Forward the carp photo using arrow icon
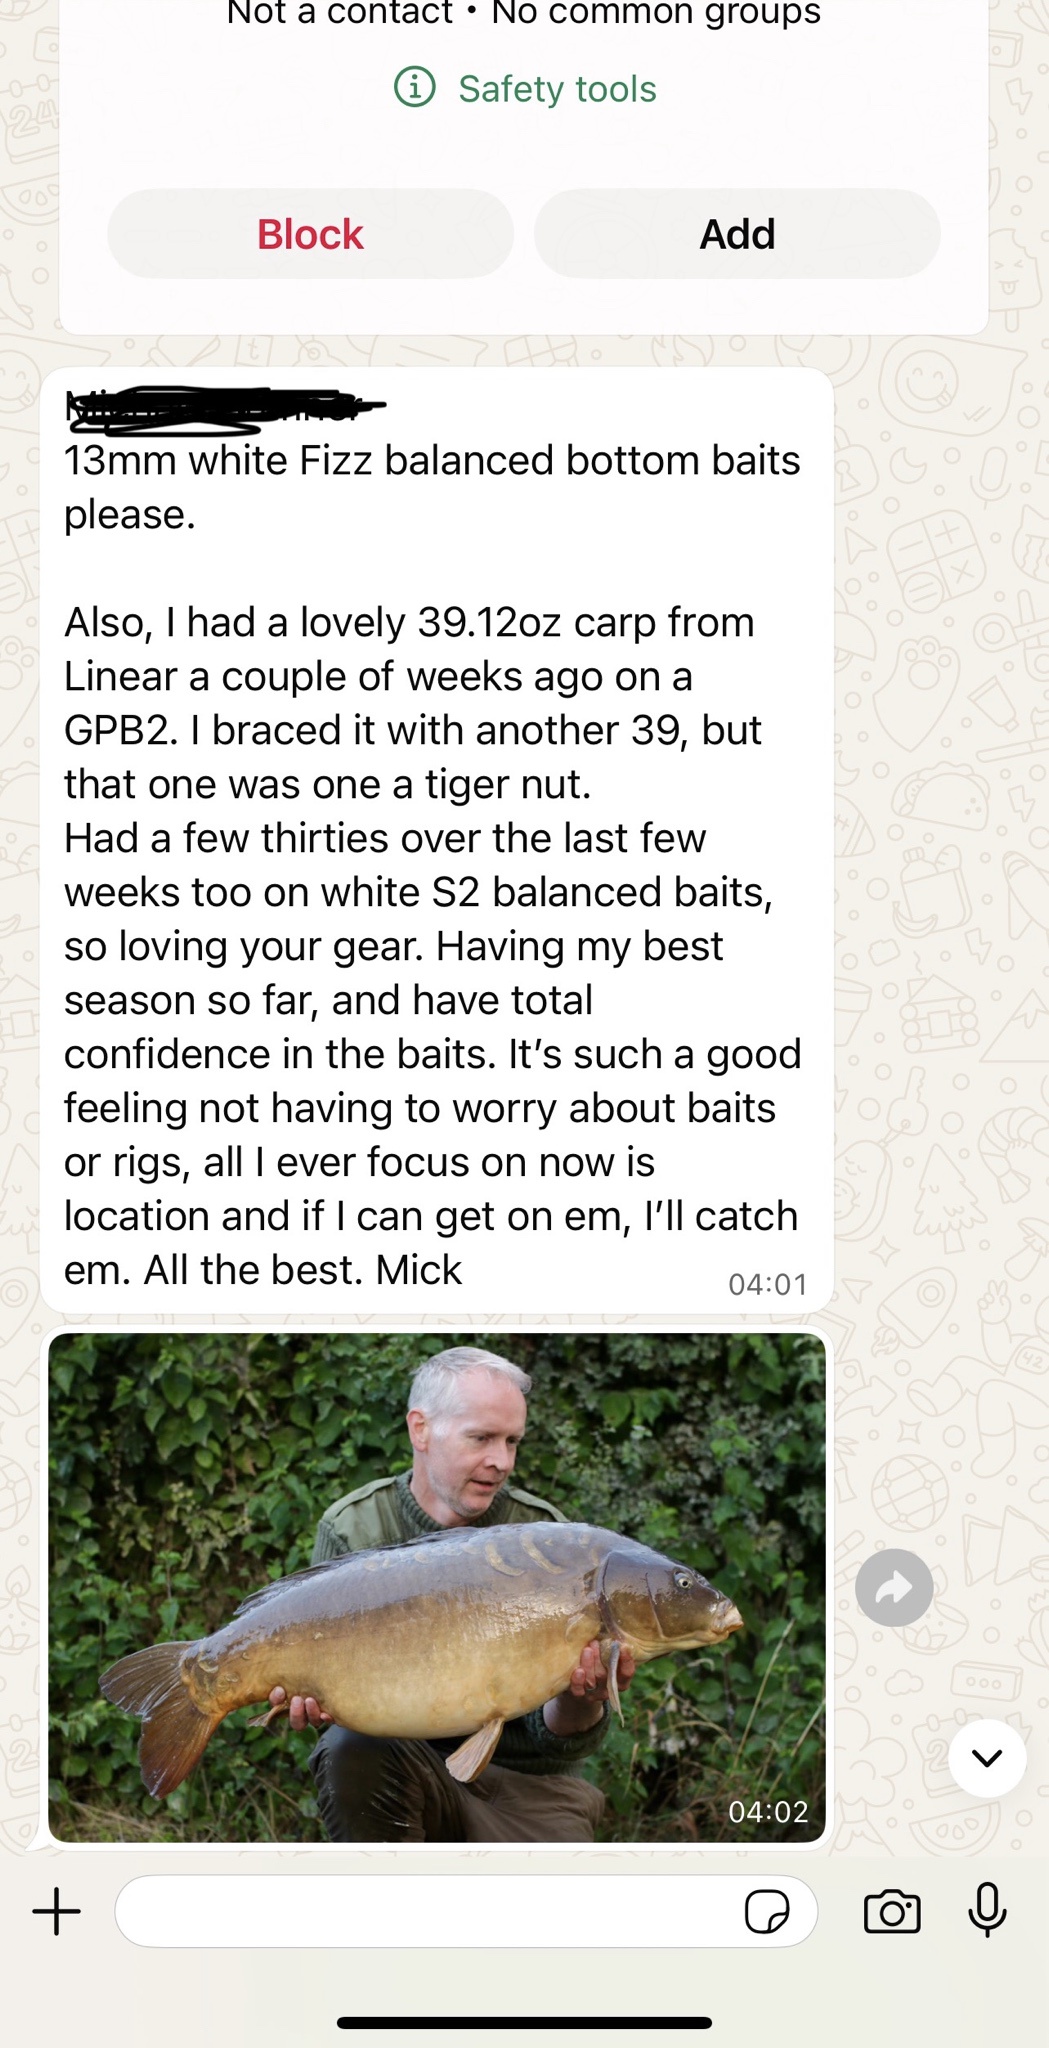Viewport: 1049px width, 2048px height. 894,1587
